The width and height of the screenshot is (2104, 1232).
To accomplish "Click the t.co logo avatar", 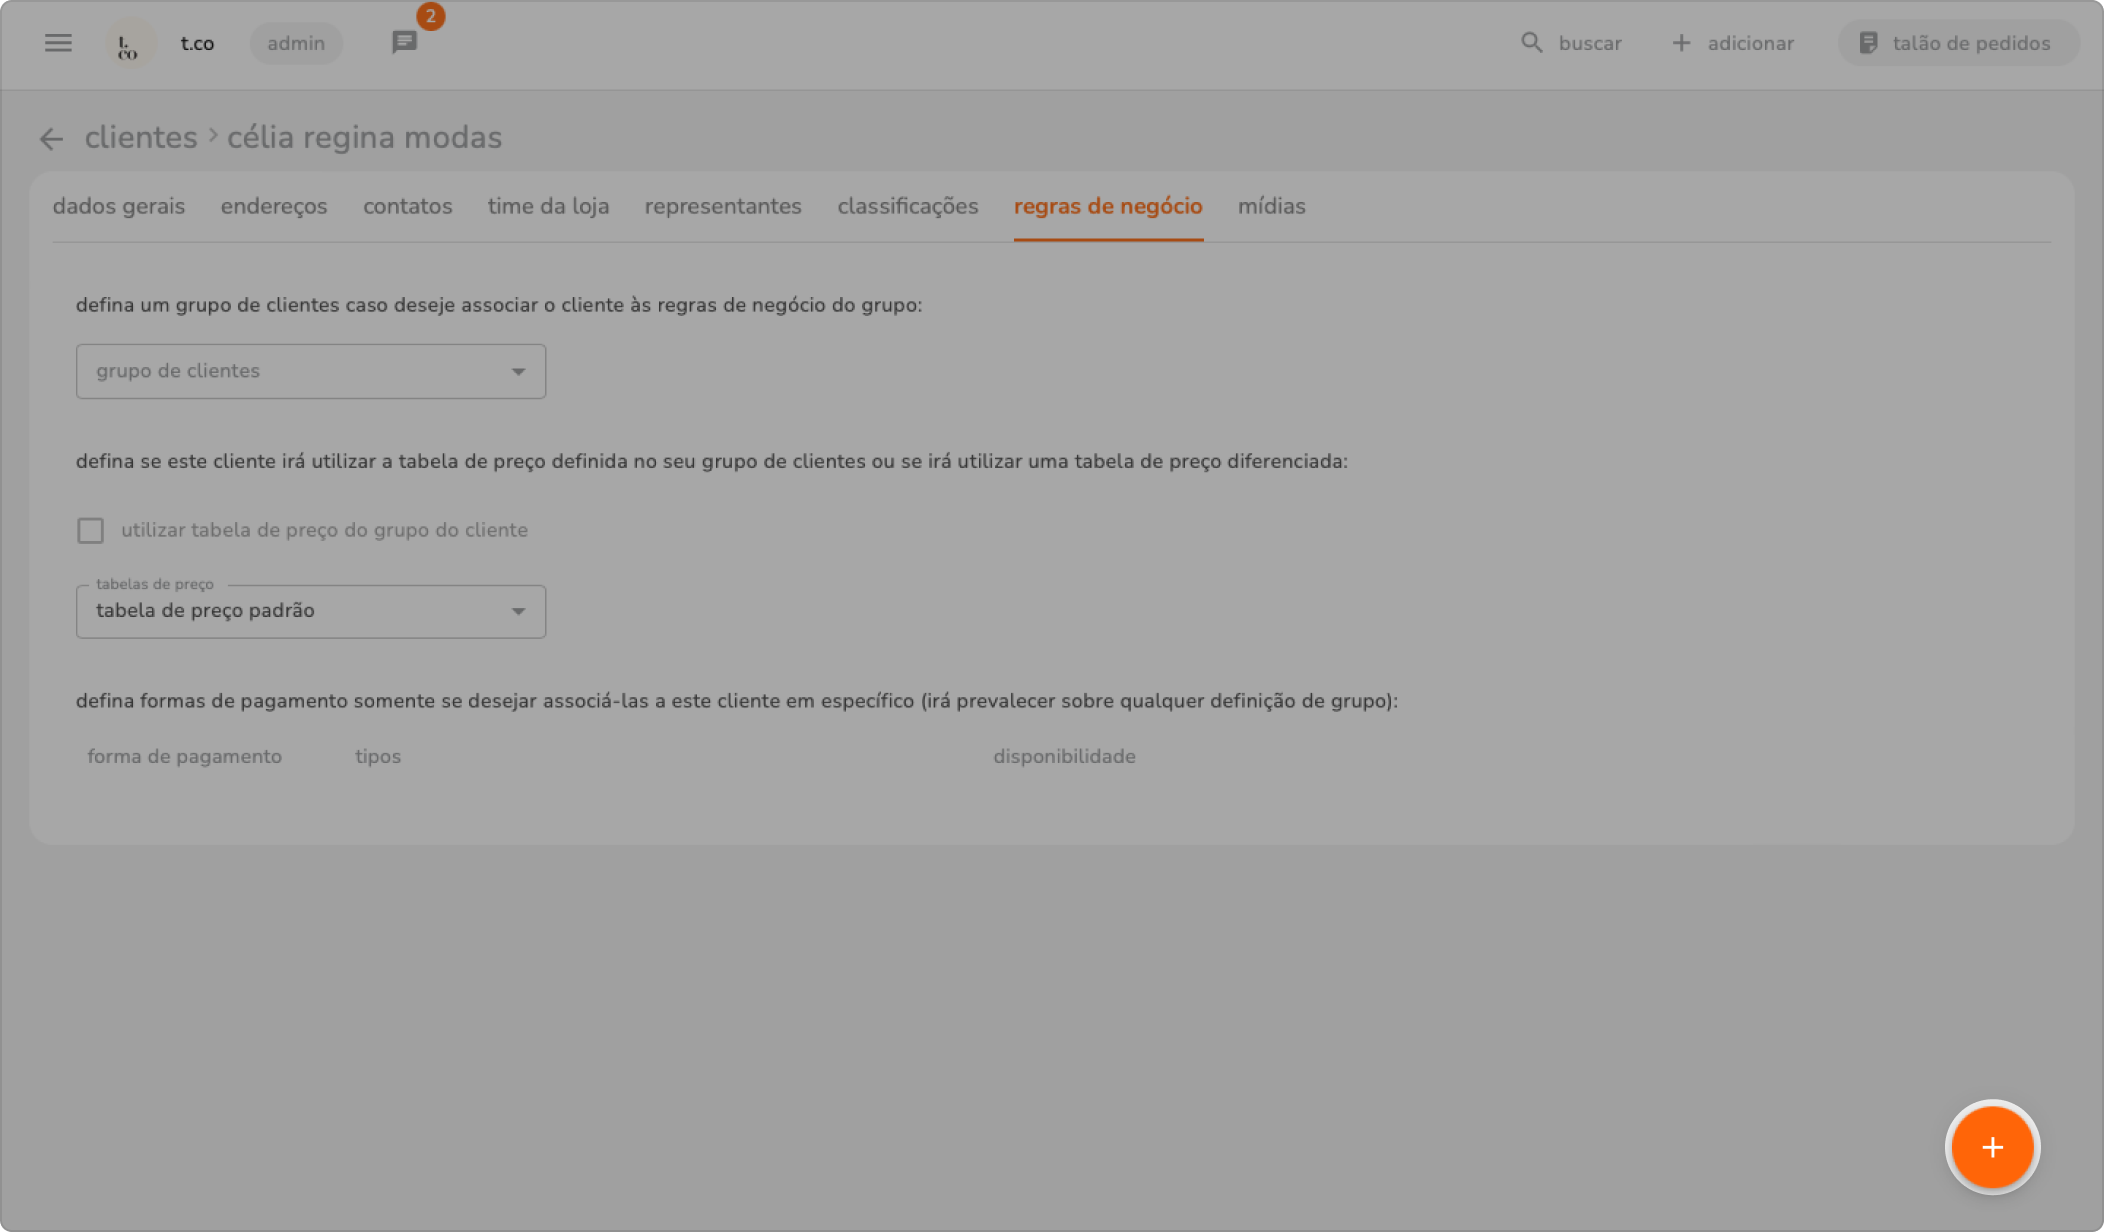I will click(129, 44).
